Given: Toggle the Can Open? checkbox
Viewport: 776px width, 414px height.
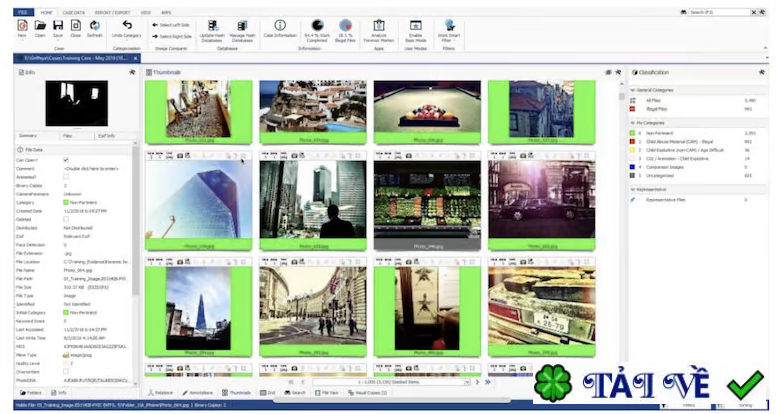Looking at the screenshot, I should [x=66, y=160].
